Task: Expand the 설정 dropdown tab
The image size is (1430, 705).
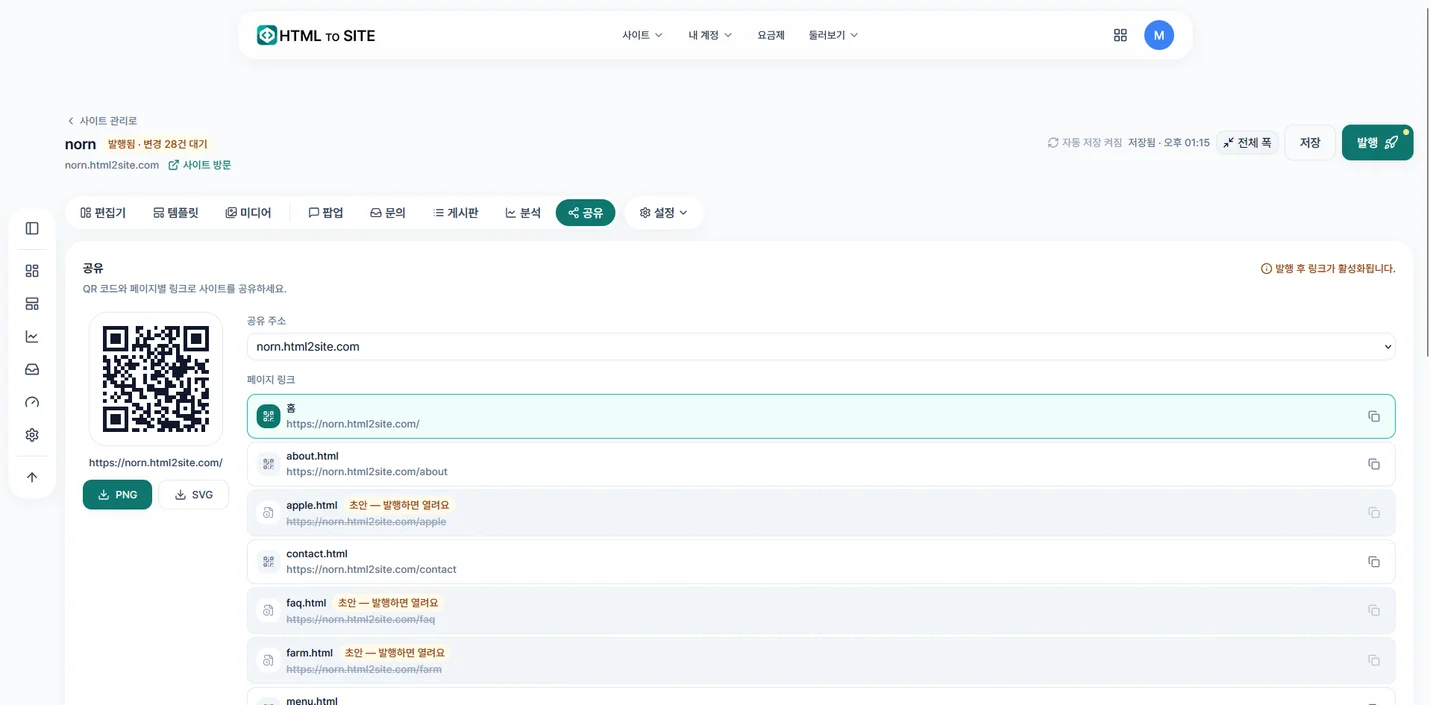Action: pyautogui.click(x=664, y=213)
